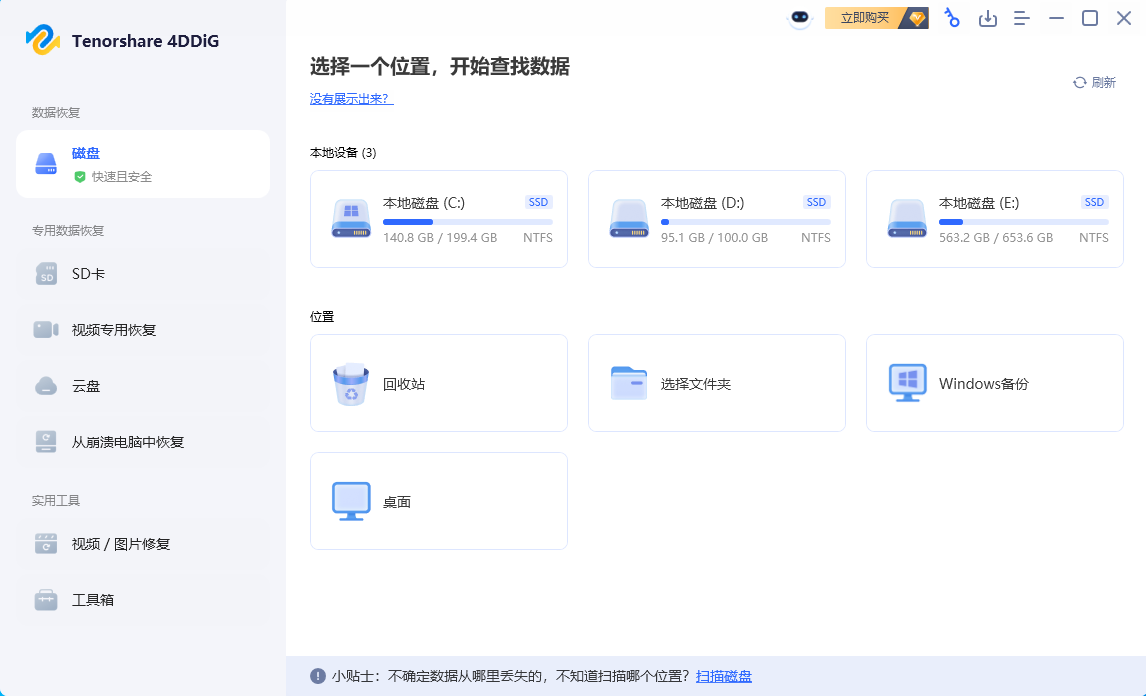Open the 云盘 recovery option

[85, 385]
